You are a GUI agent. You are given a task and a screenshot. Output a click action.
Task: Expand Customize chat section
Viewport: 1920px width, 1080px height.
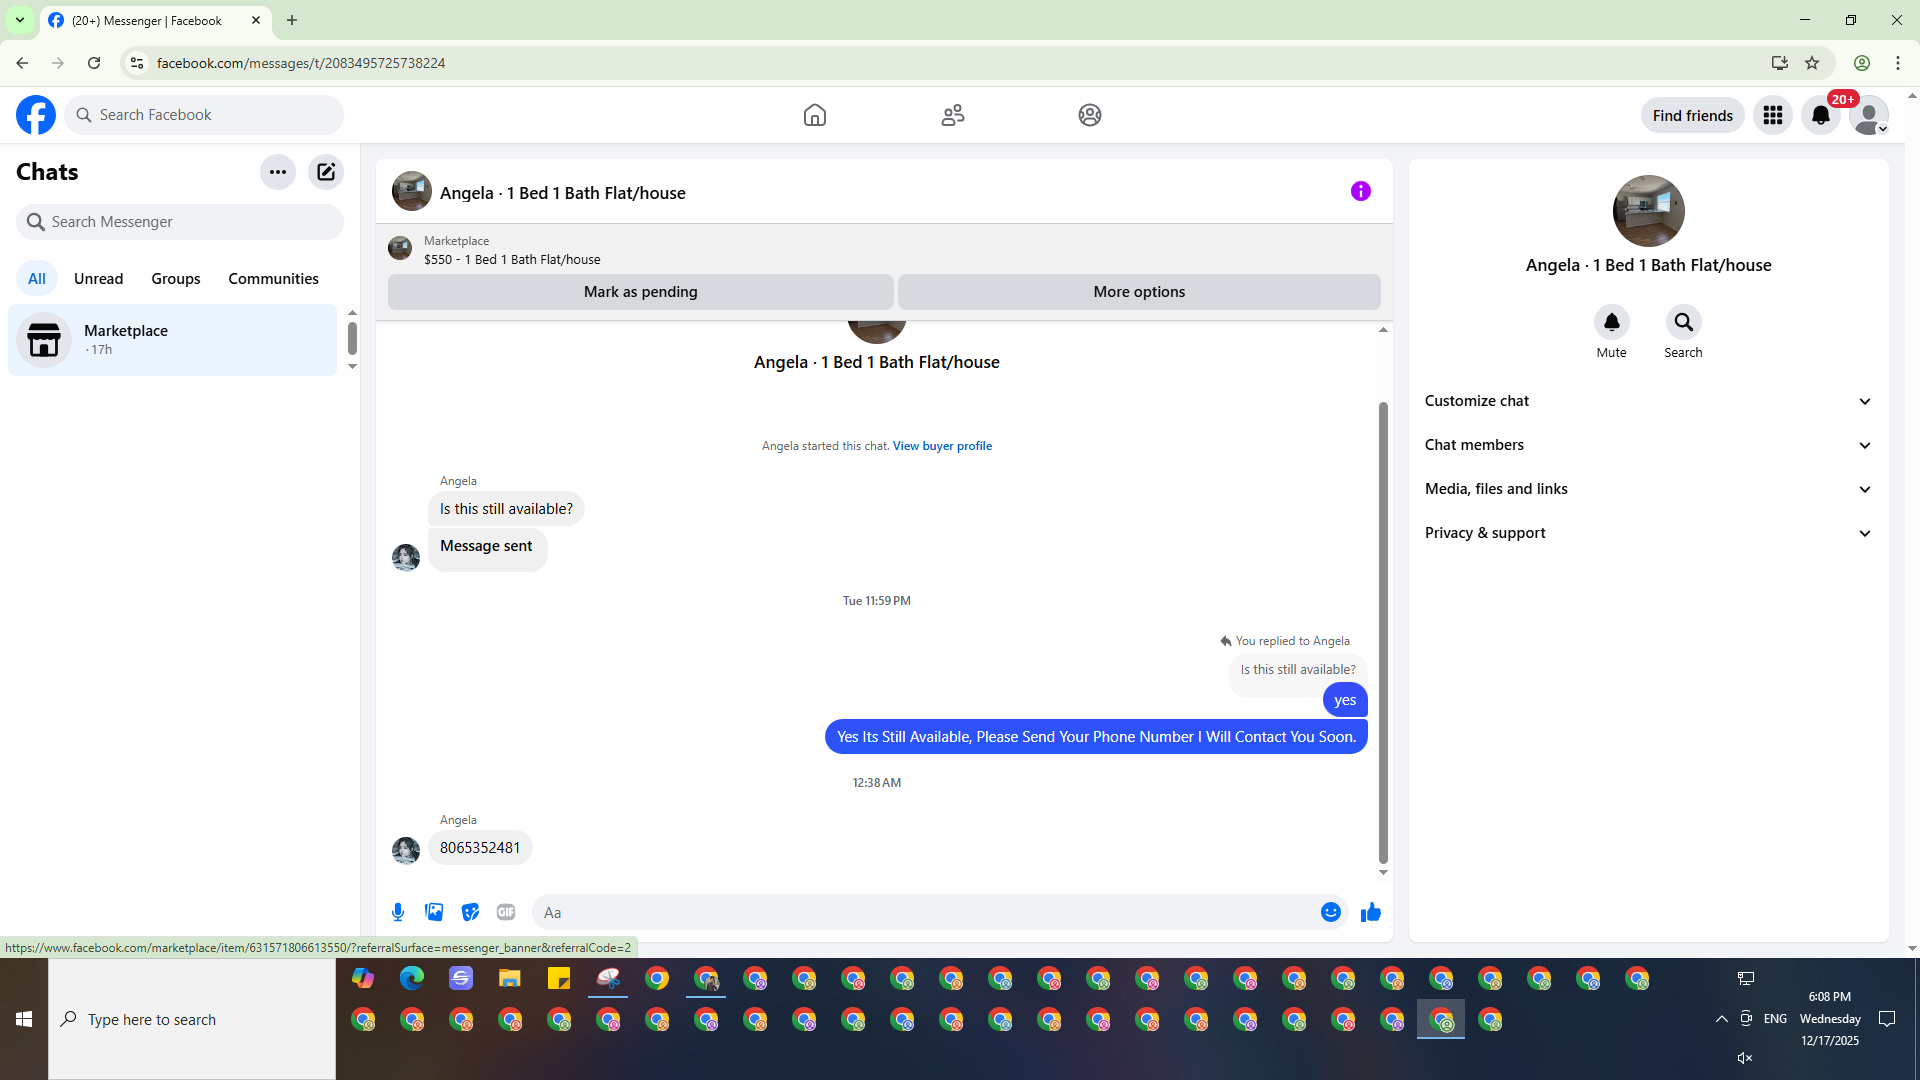(x=1647, y=401)
